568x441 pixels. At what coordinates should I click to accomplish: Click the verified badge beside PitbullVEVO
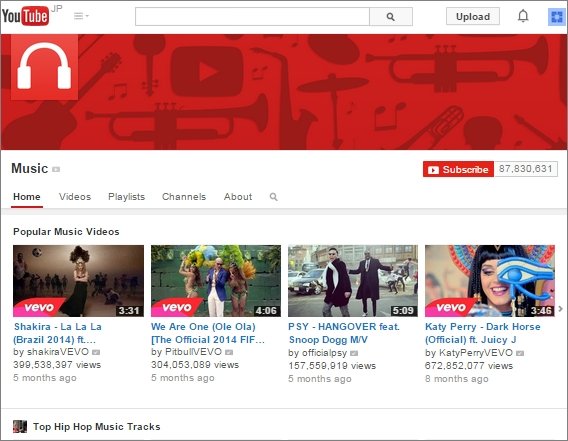point(229,352)
